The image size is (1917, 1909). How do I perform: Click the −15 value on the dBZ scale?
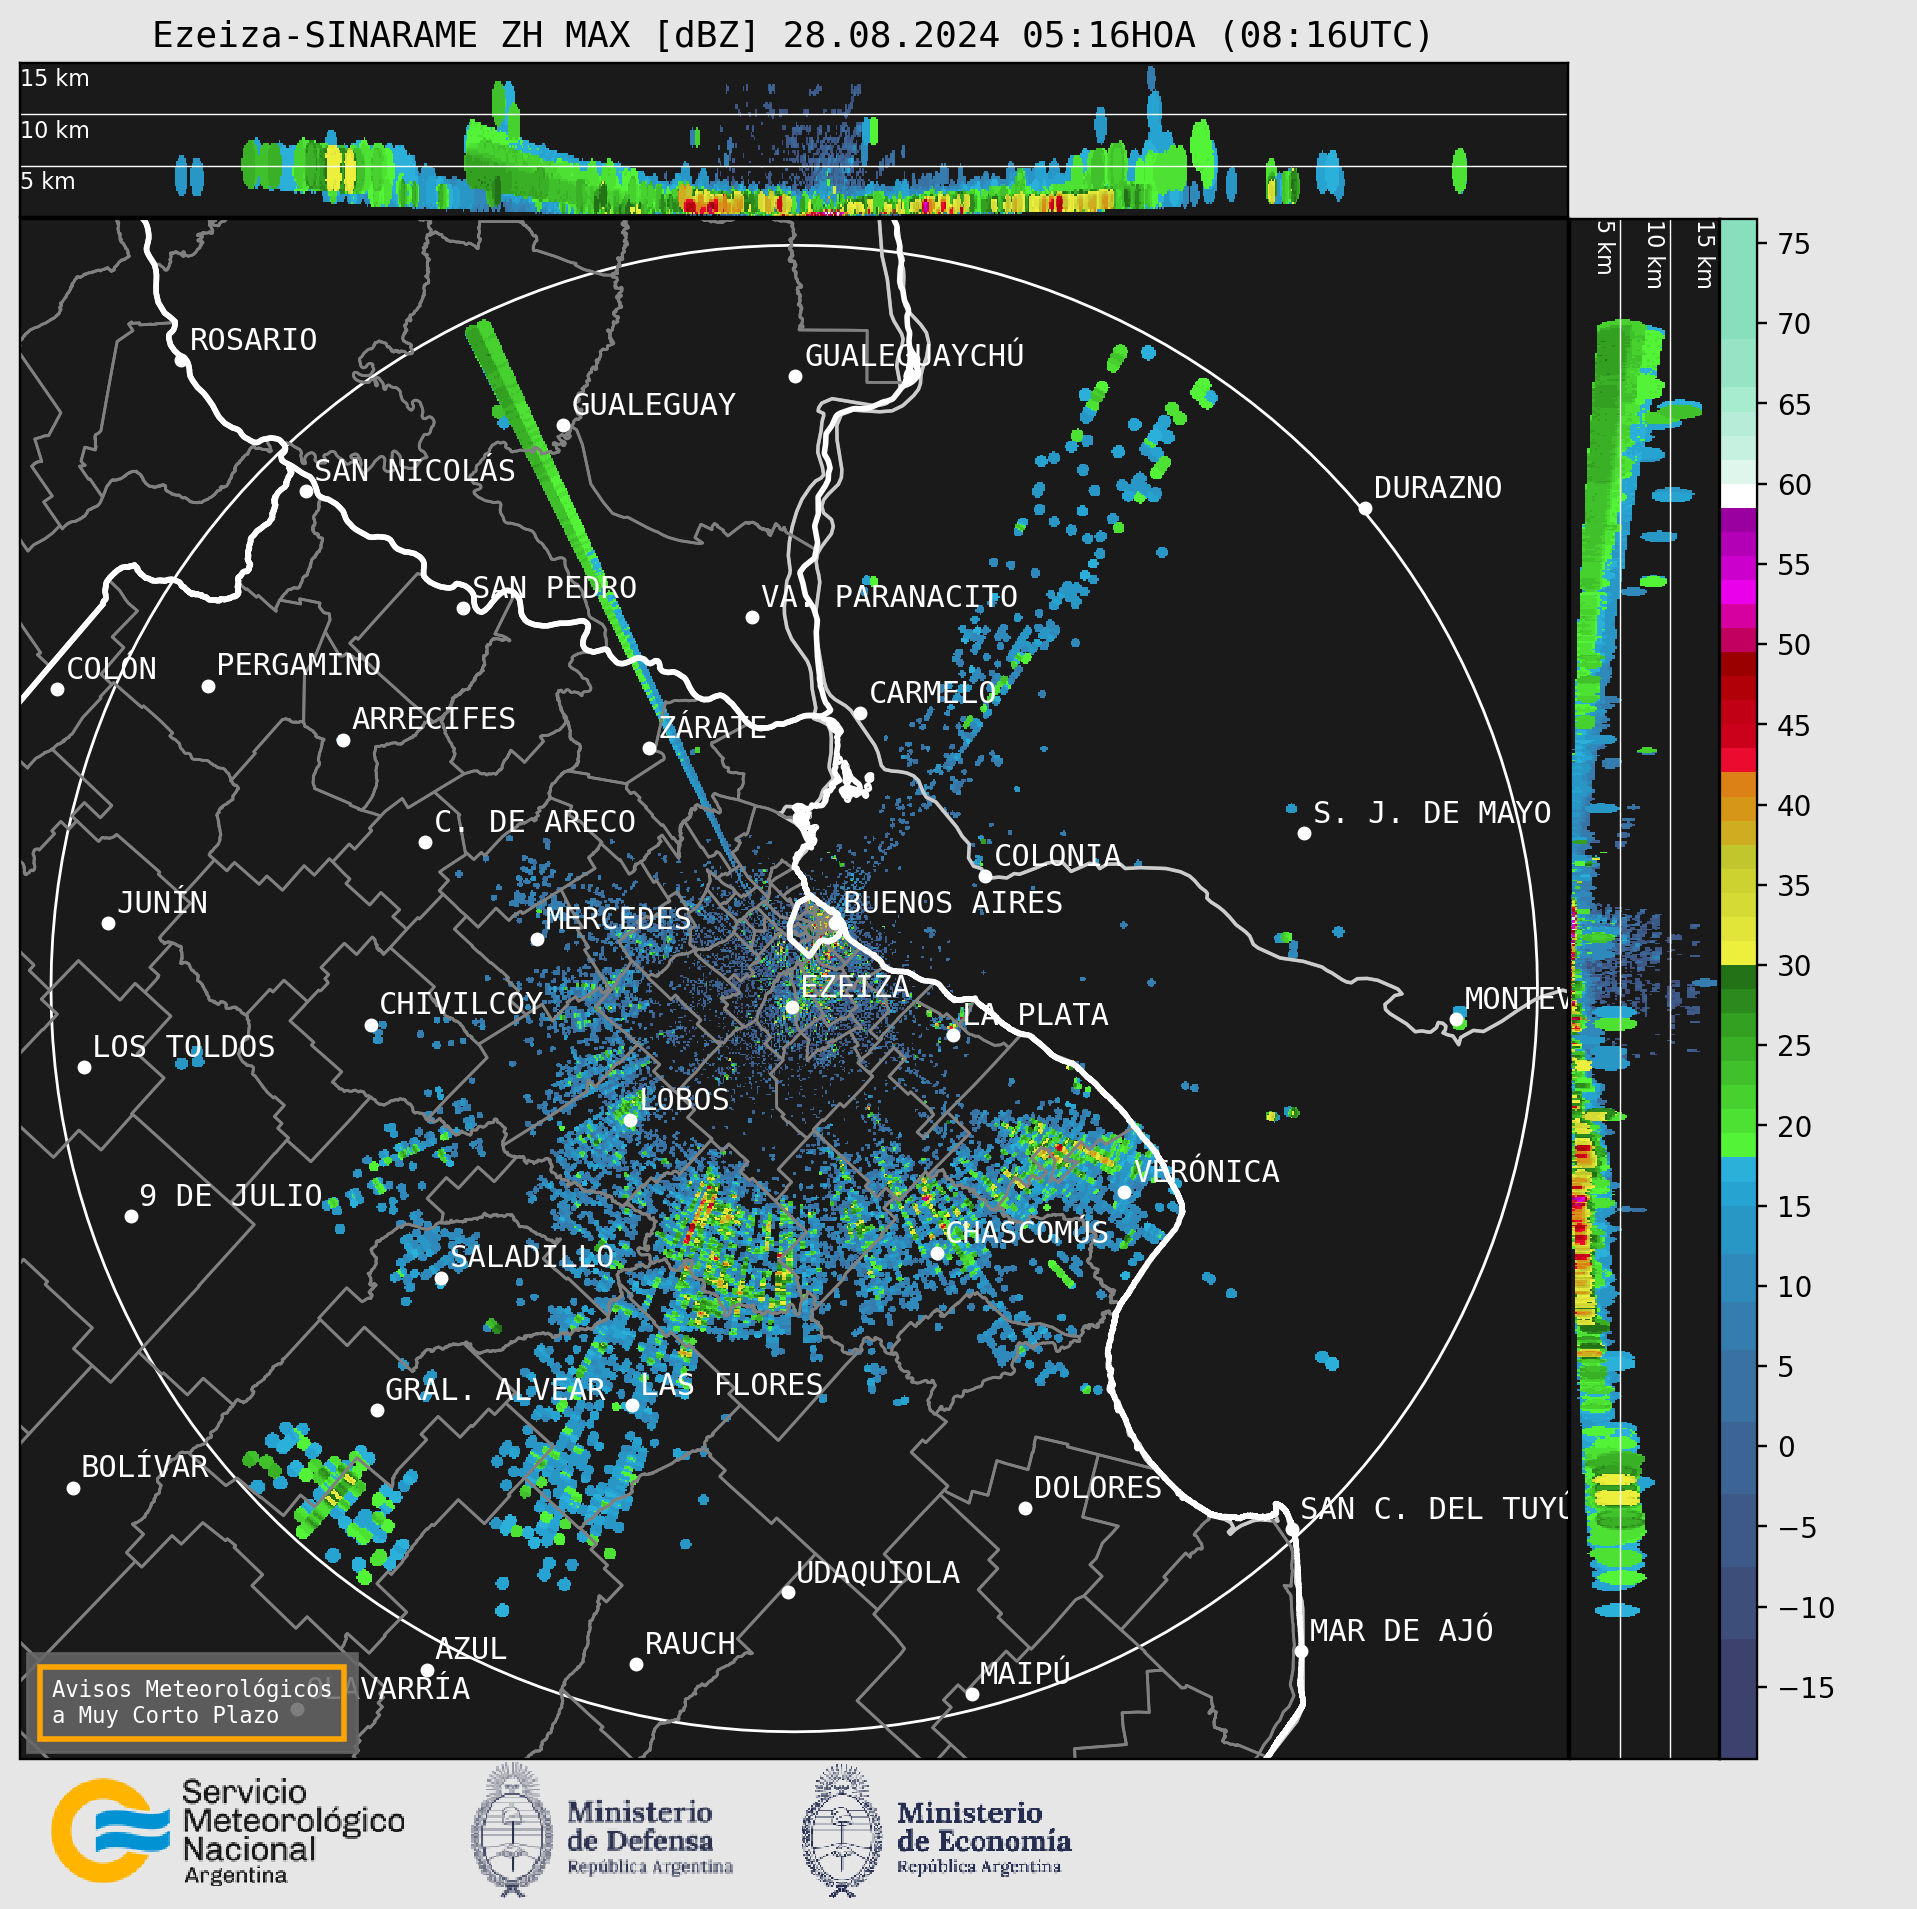(x=1806, y=1688)
